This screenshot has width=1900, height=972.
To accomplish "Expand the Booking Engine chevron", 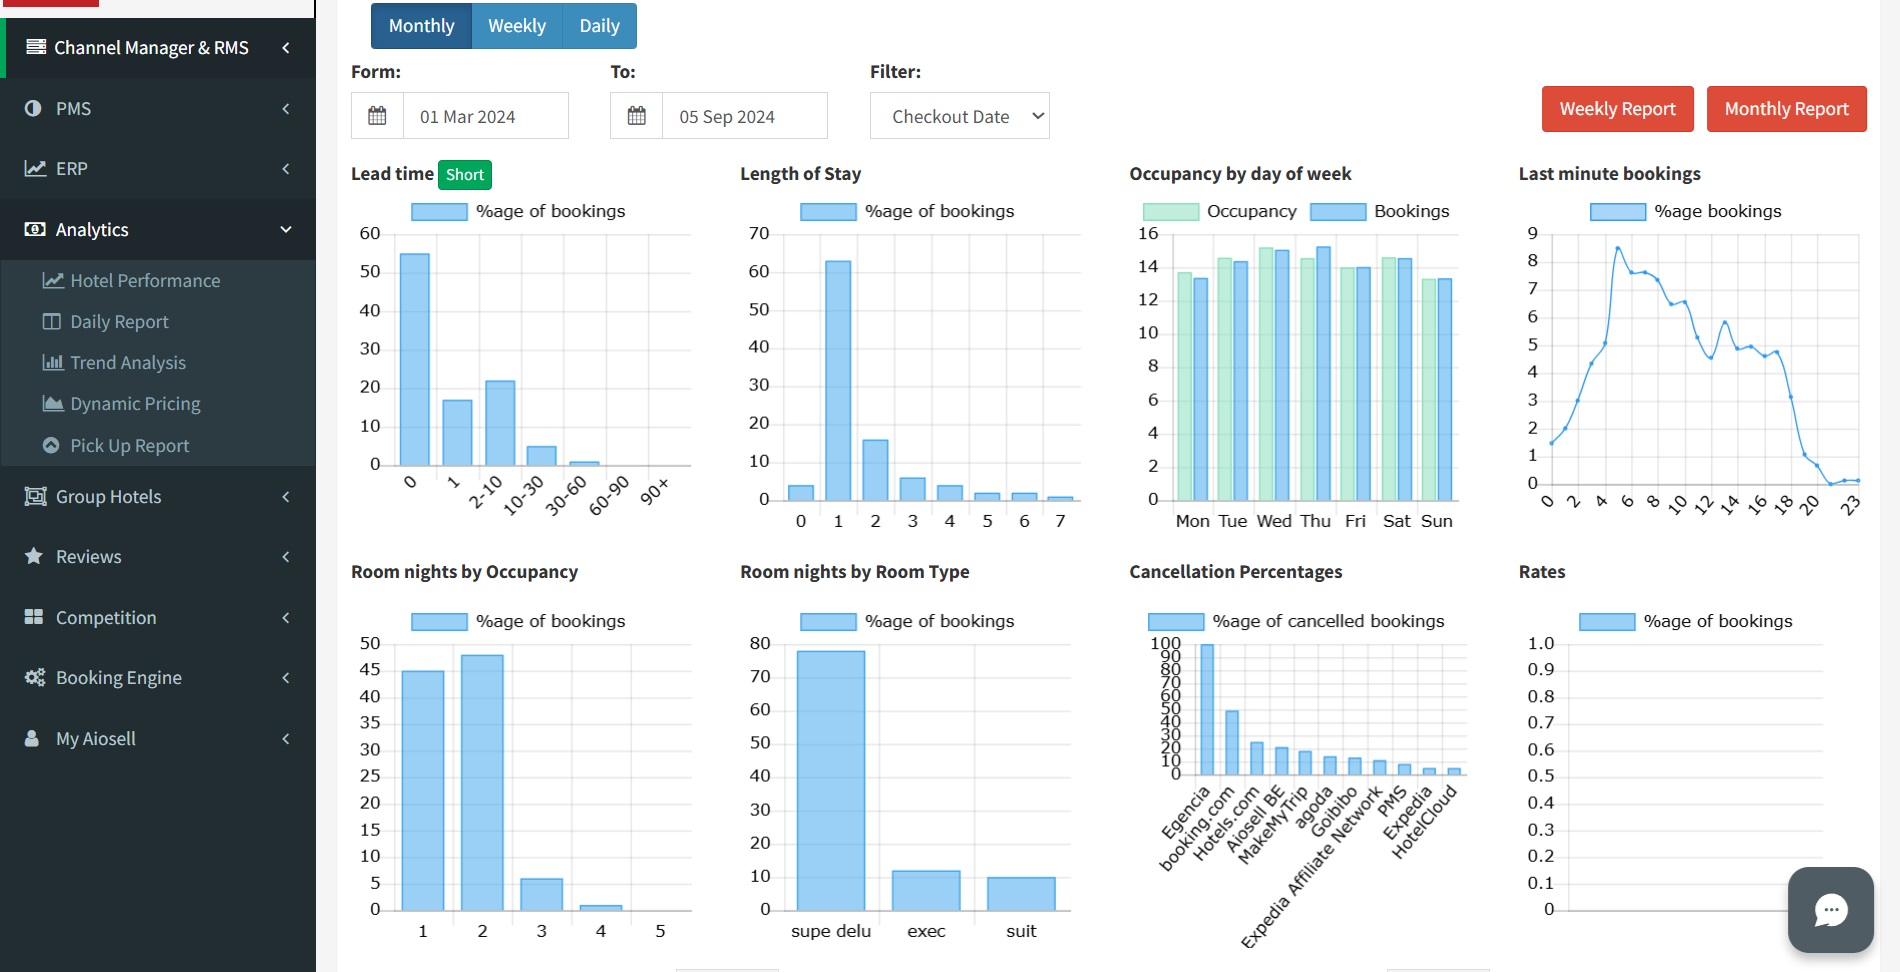I will (286, 677).
